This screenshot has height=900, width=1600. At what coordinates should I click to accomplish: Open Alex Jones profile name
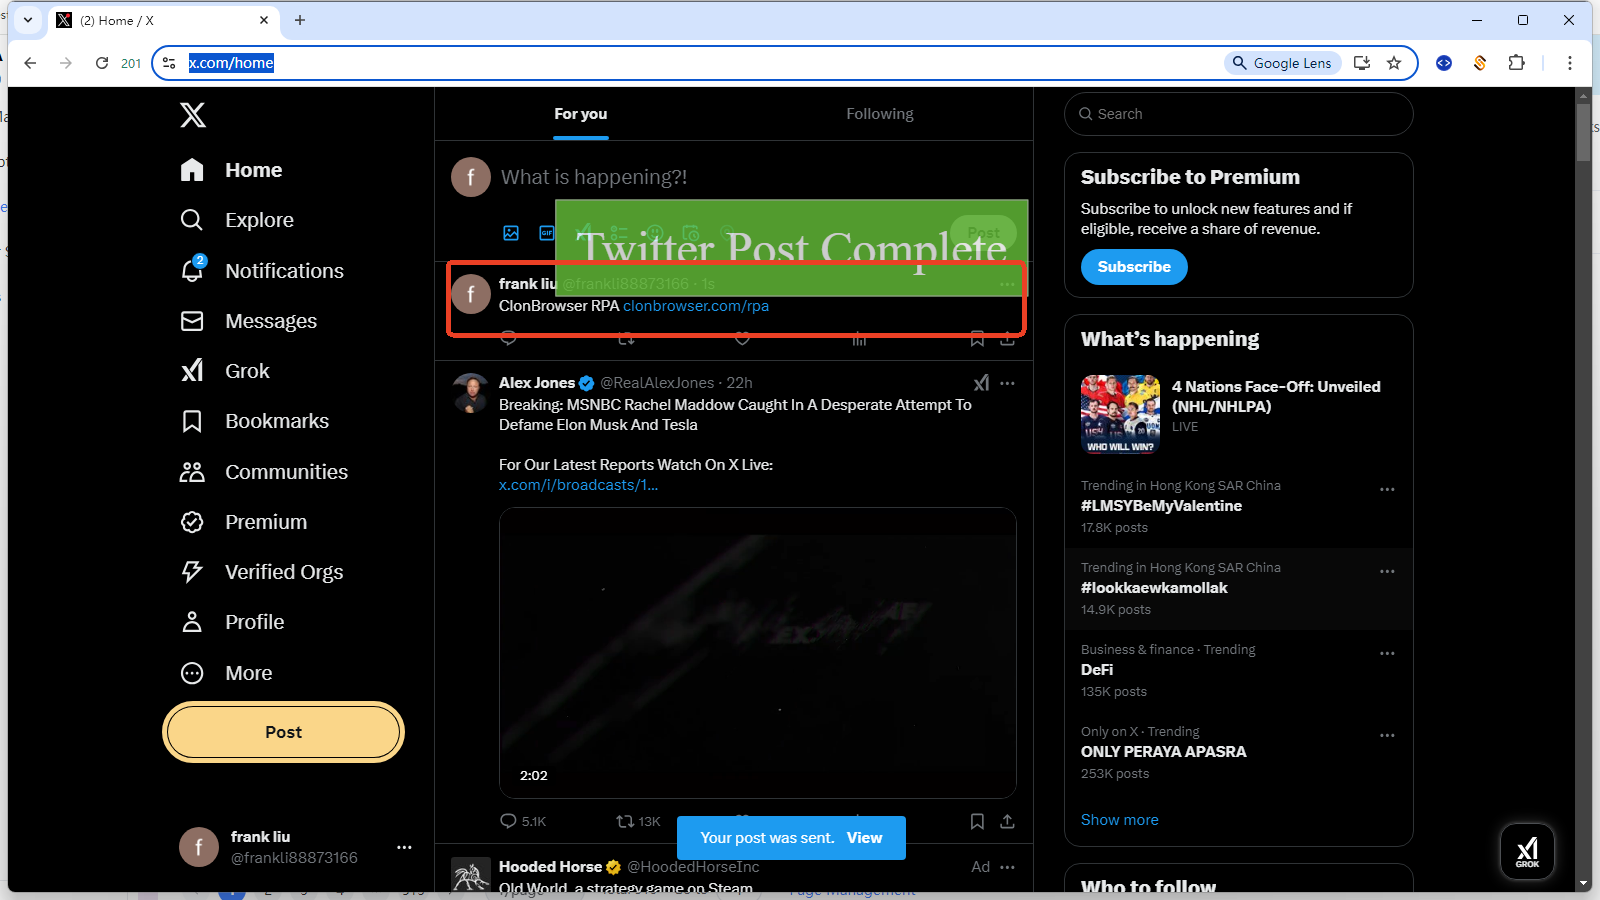pyautogui.click(x=537, y=383)
